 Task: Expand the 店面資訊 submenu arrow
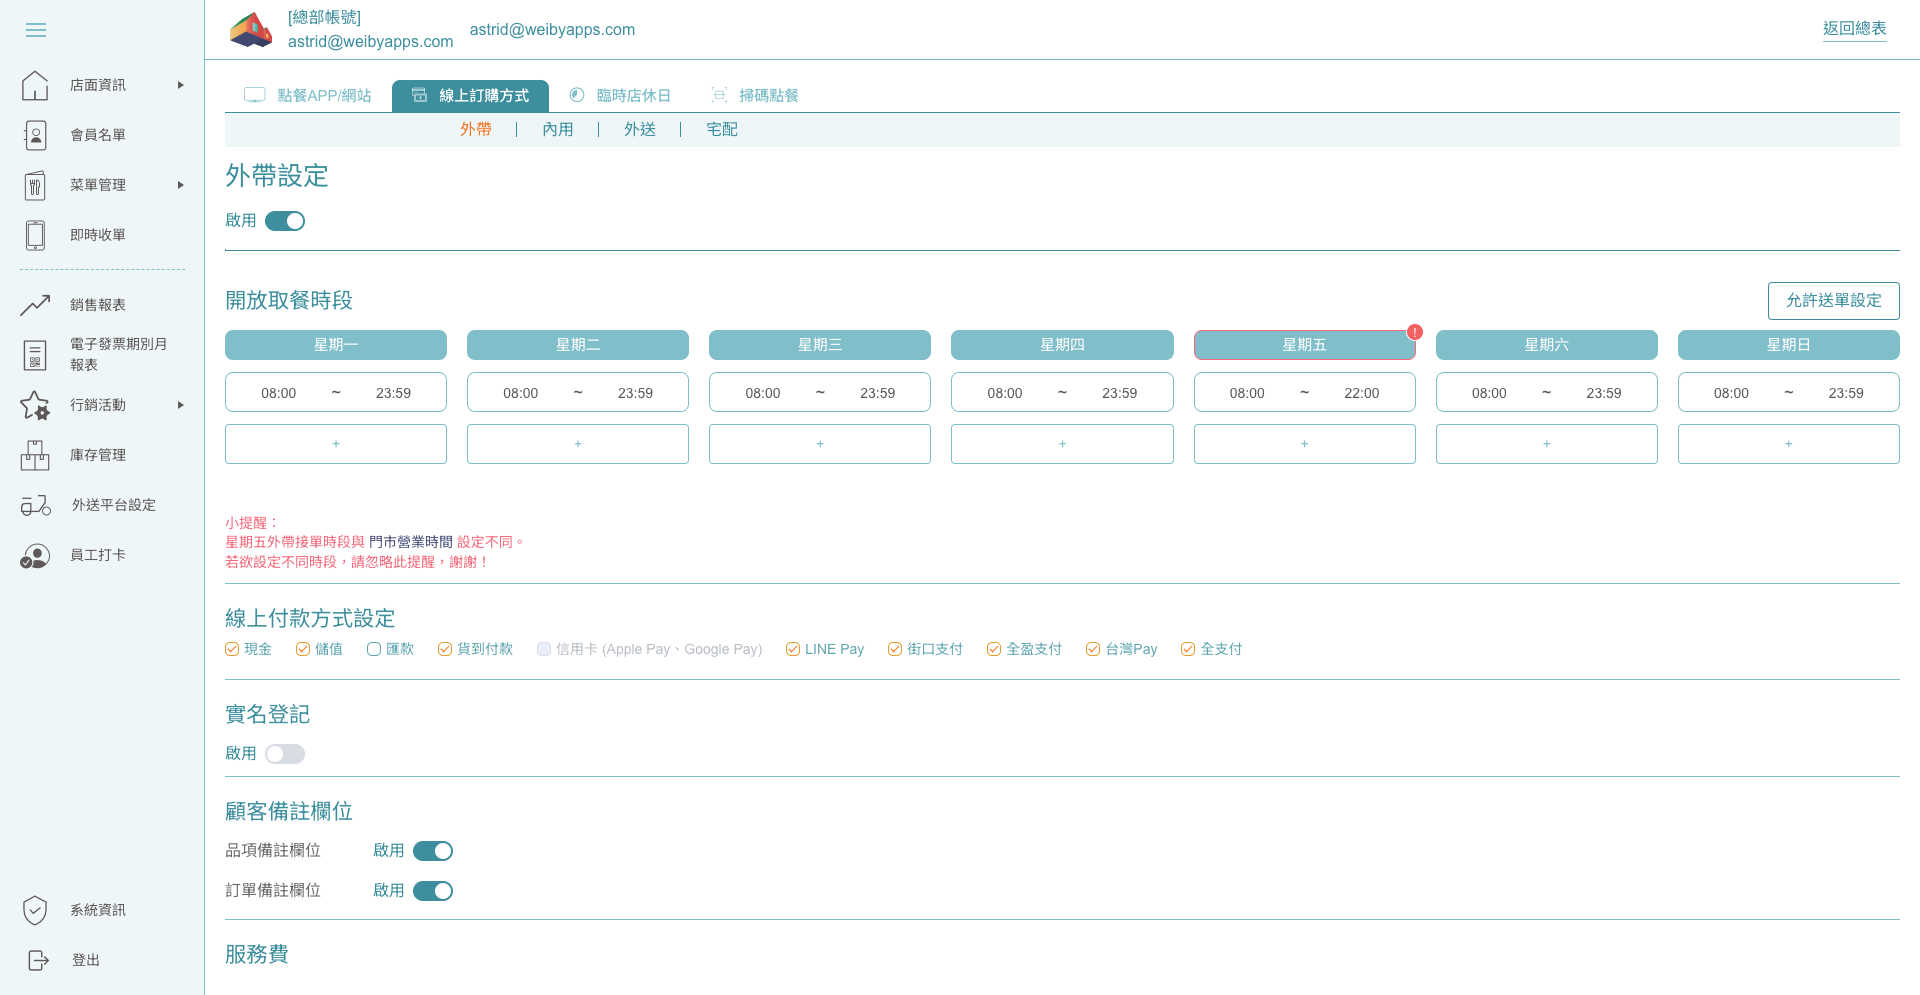[181, 85]
